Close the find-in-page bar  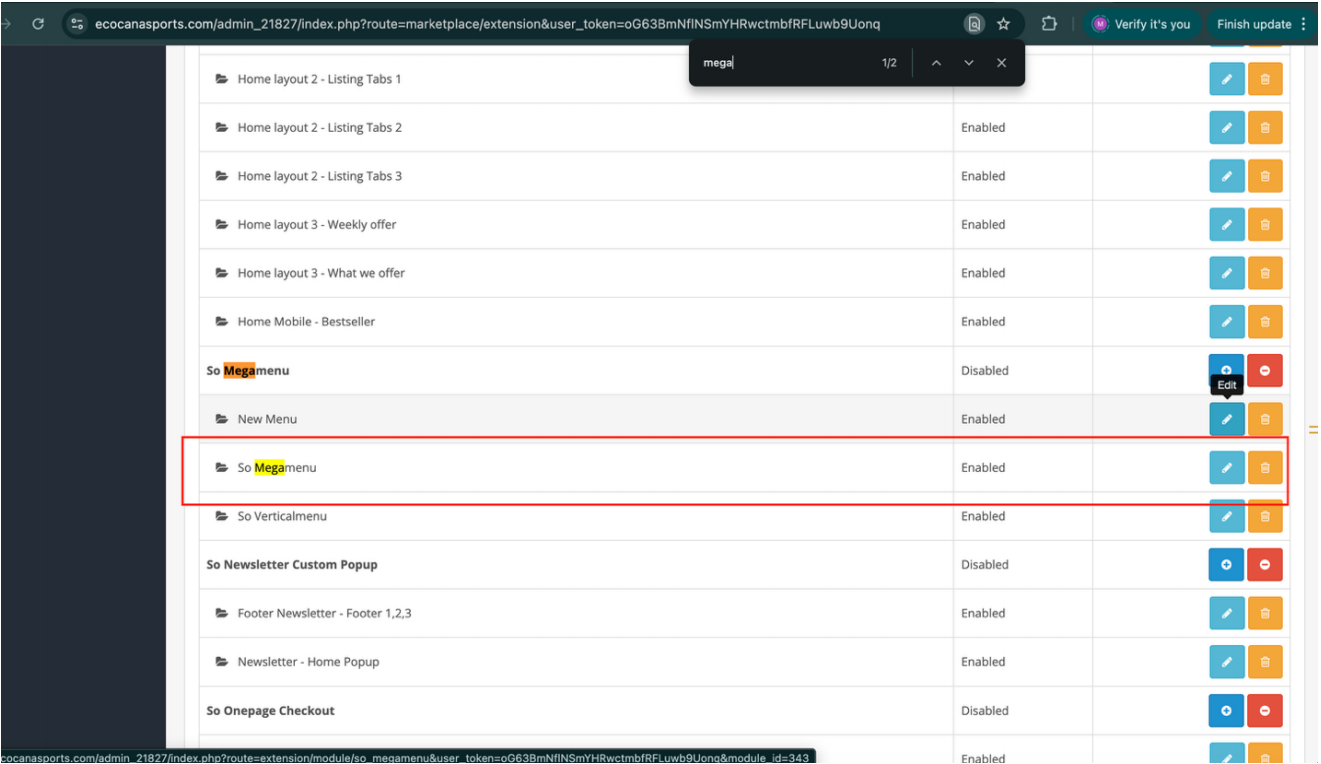coord(1001,63)
